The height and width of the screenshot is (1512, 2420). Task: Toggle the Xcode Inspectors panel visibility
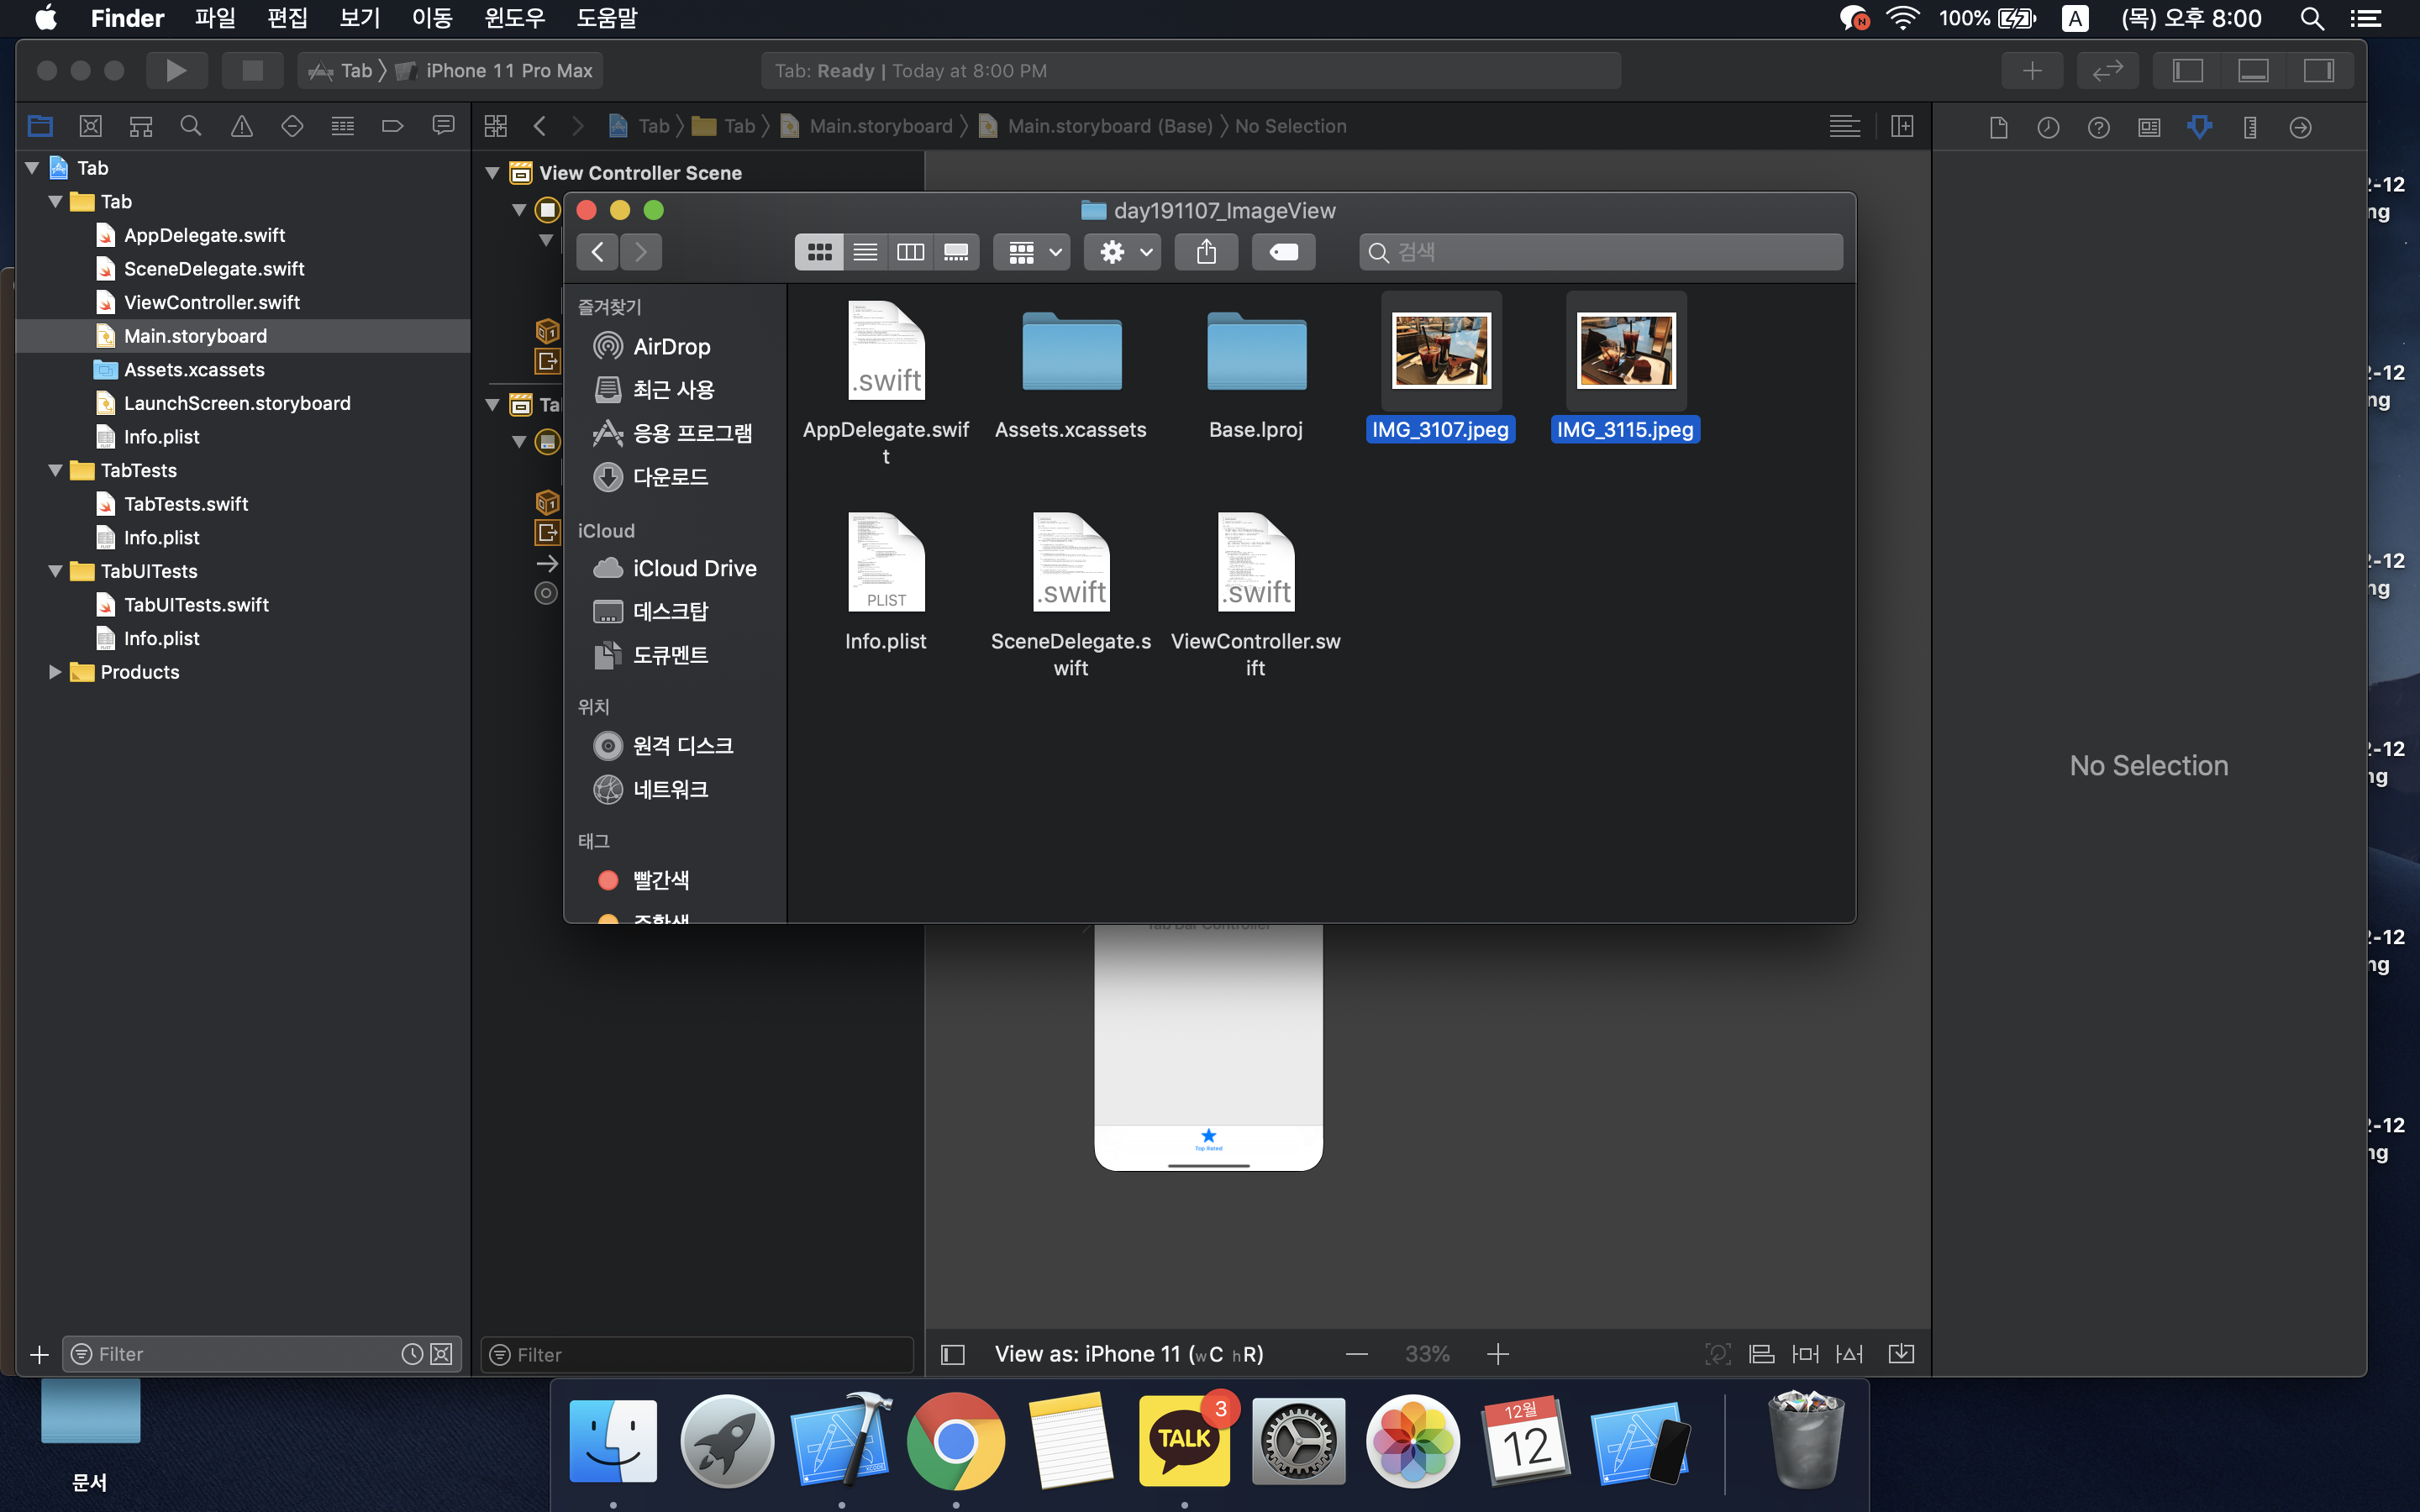[x=2318, y=70]
